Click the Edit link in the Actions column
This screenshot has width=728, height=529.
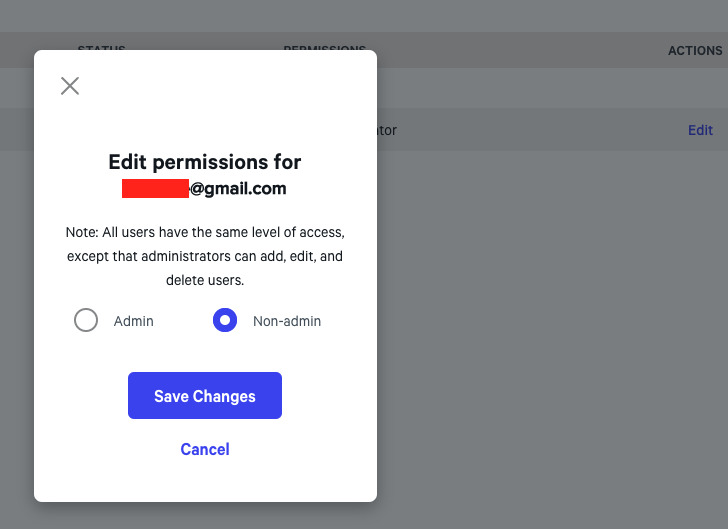tap(700, 130)
